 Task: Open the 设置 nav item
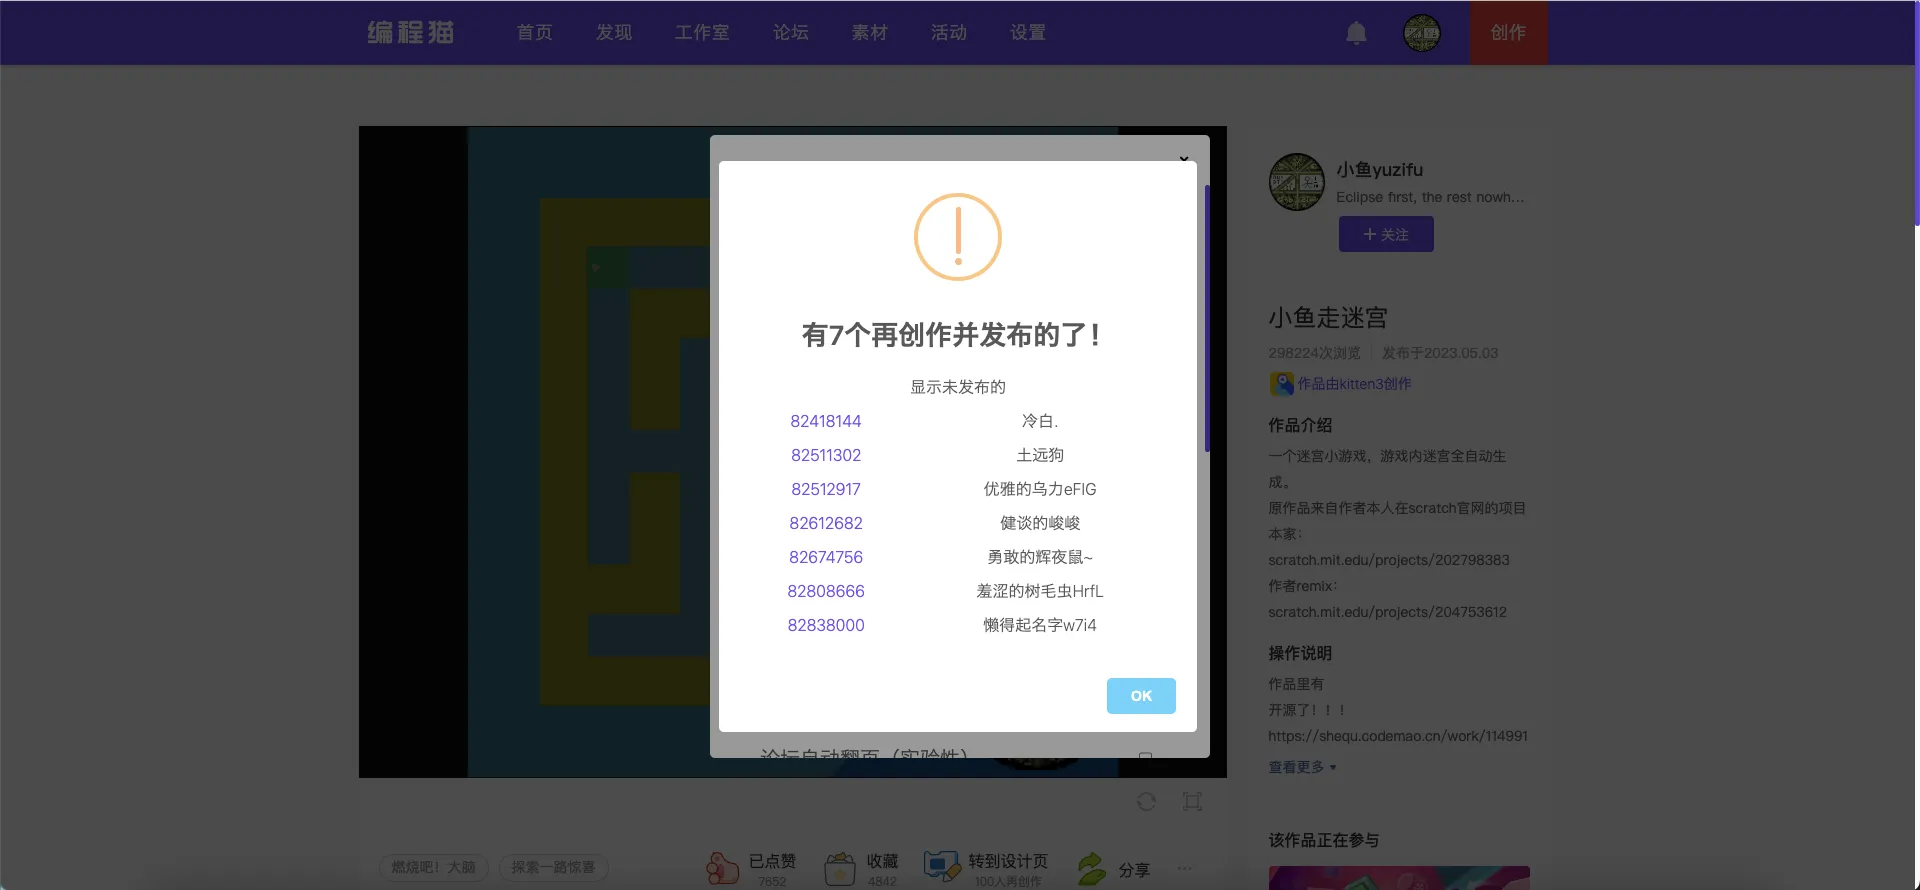1028,33
